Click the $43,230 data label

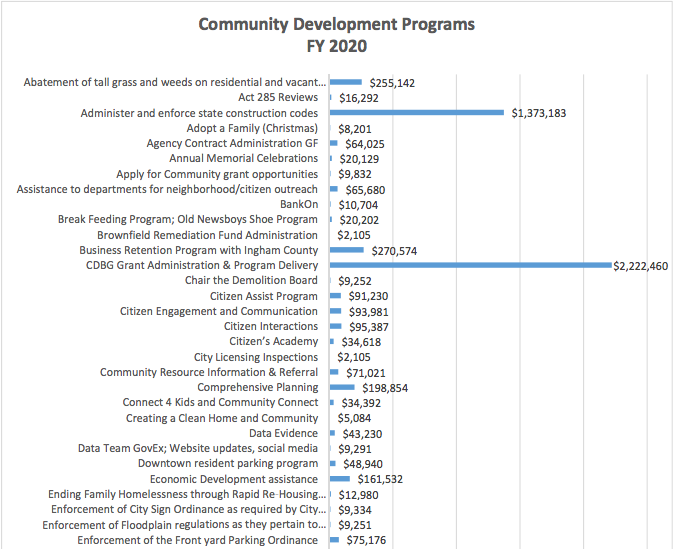[362, 434]
